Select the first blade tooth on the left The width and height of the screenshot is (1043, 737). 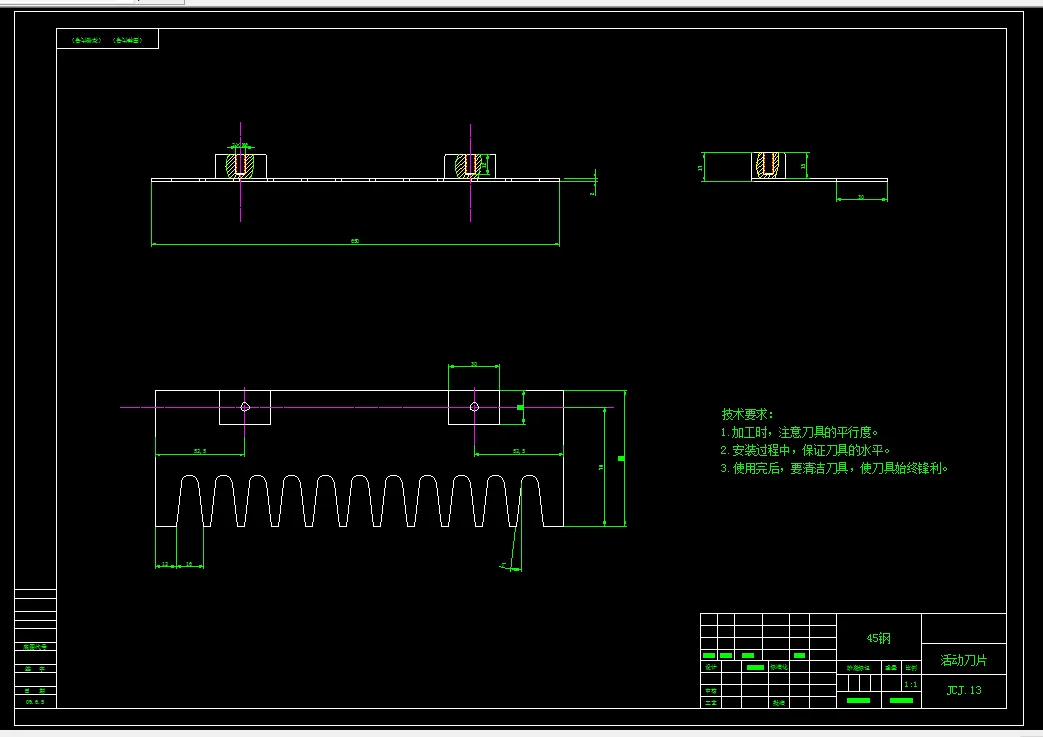[x=190, y=500]
